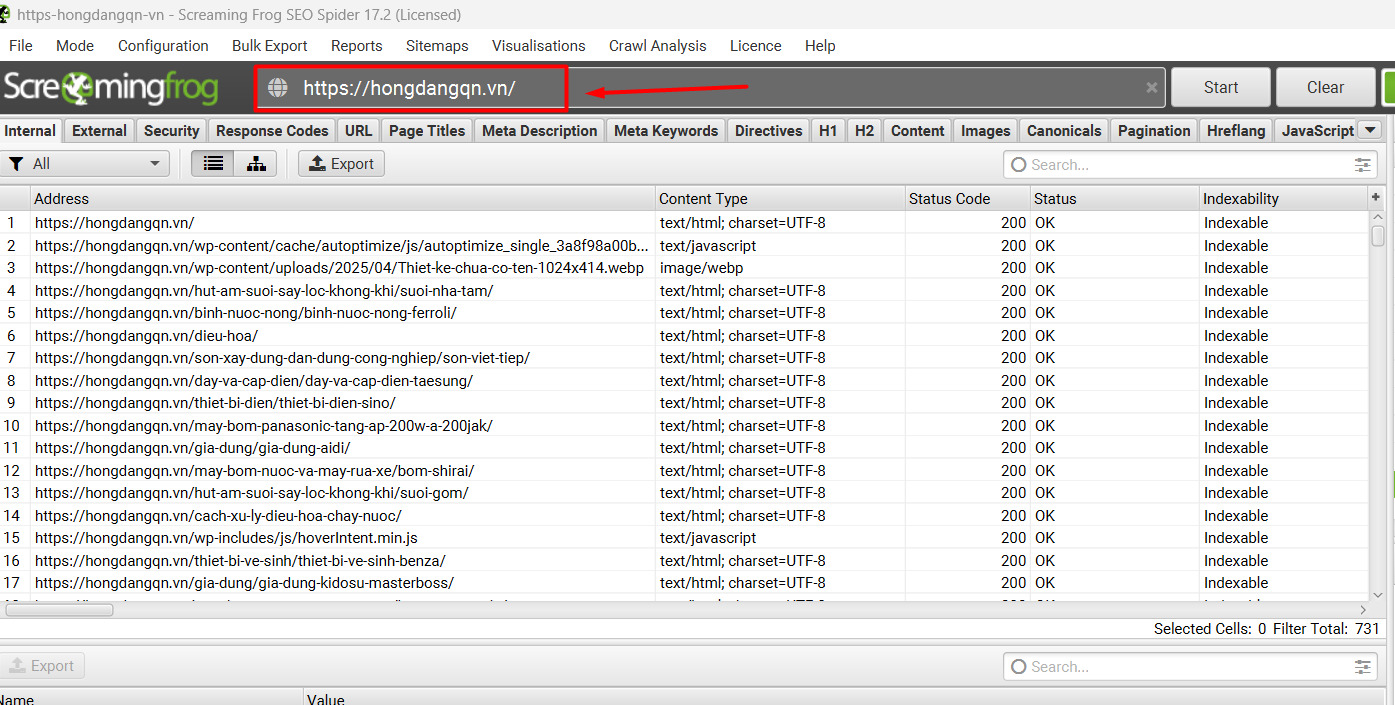Select the Response Codes tab

coord(272,131)
